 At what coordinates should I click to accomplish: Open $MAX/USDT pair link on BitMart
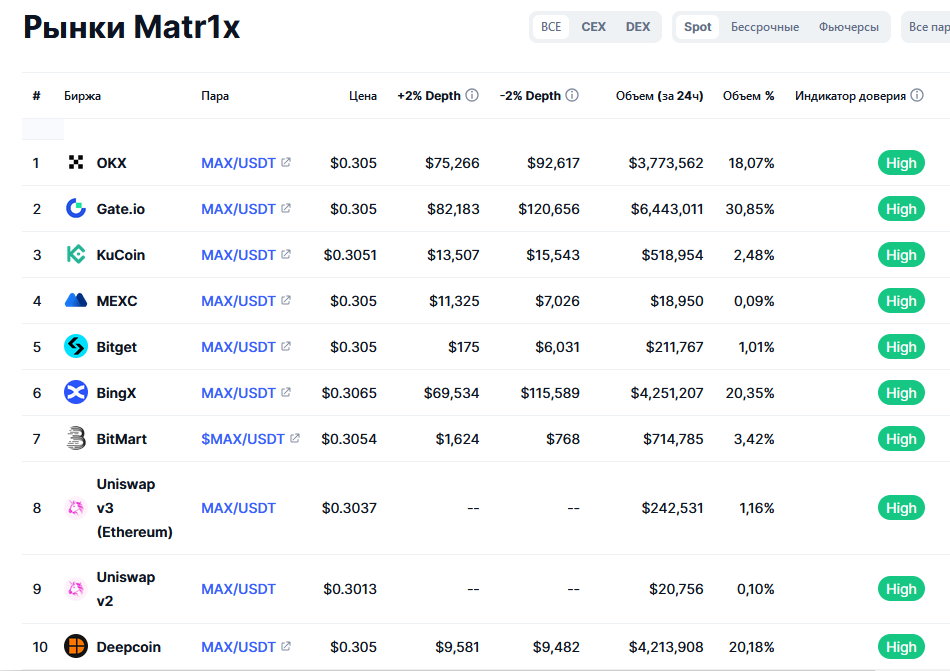coord(243,439)
